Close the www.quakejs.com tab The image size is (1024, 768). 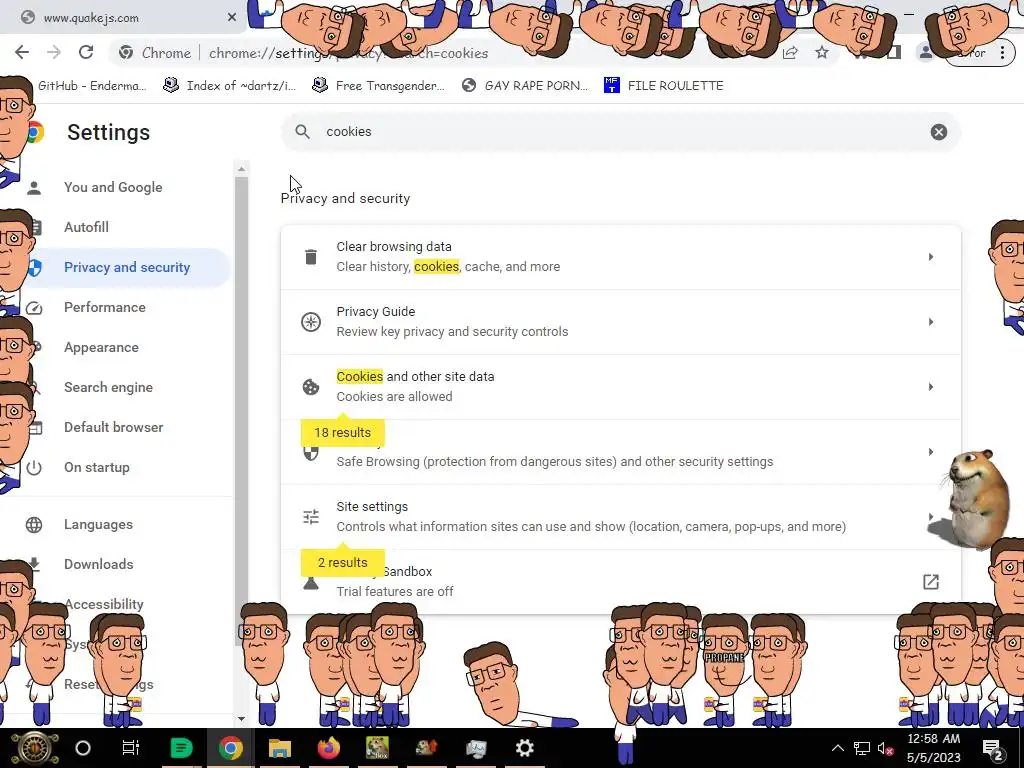point(231,18)
